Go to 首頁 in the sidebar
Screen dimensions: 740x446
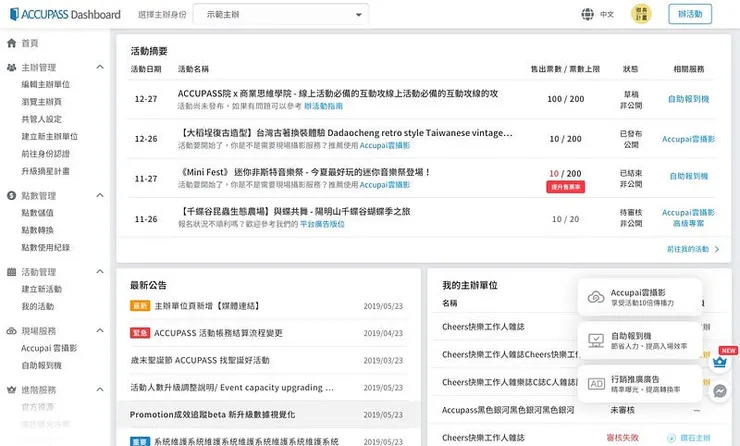point(30,43)
